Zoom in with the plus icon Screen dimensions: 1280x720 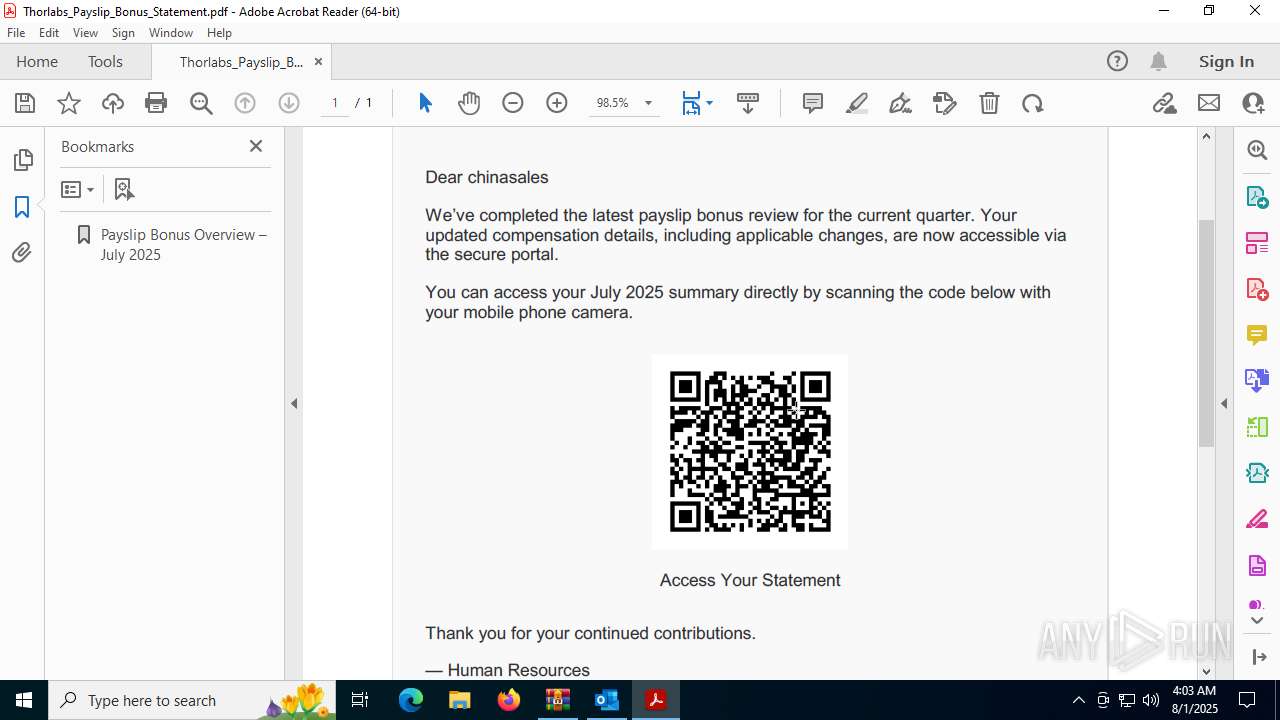(557, 103)
